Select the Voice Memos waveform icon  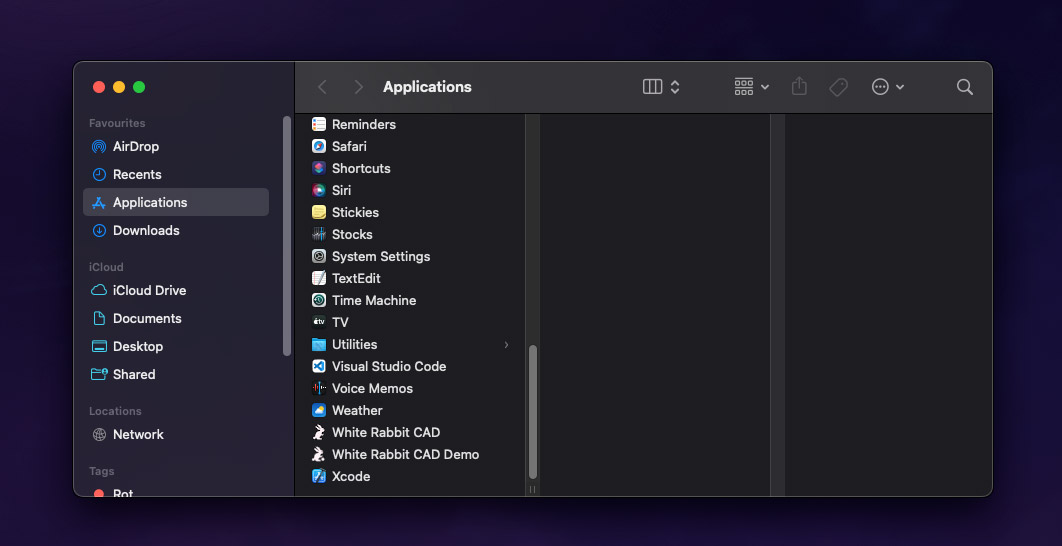[x=318, y=388]
